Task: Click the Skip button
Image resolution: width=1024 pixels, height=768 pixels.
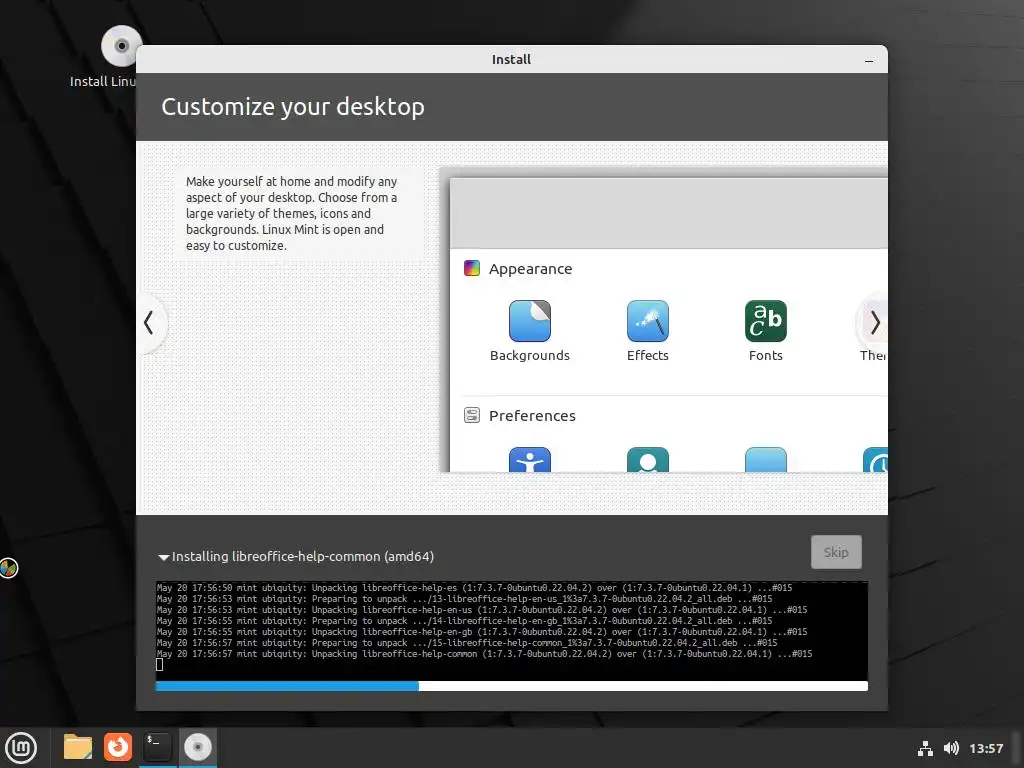Action: click(836, 552)
